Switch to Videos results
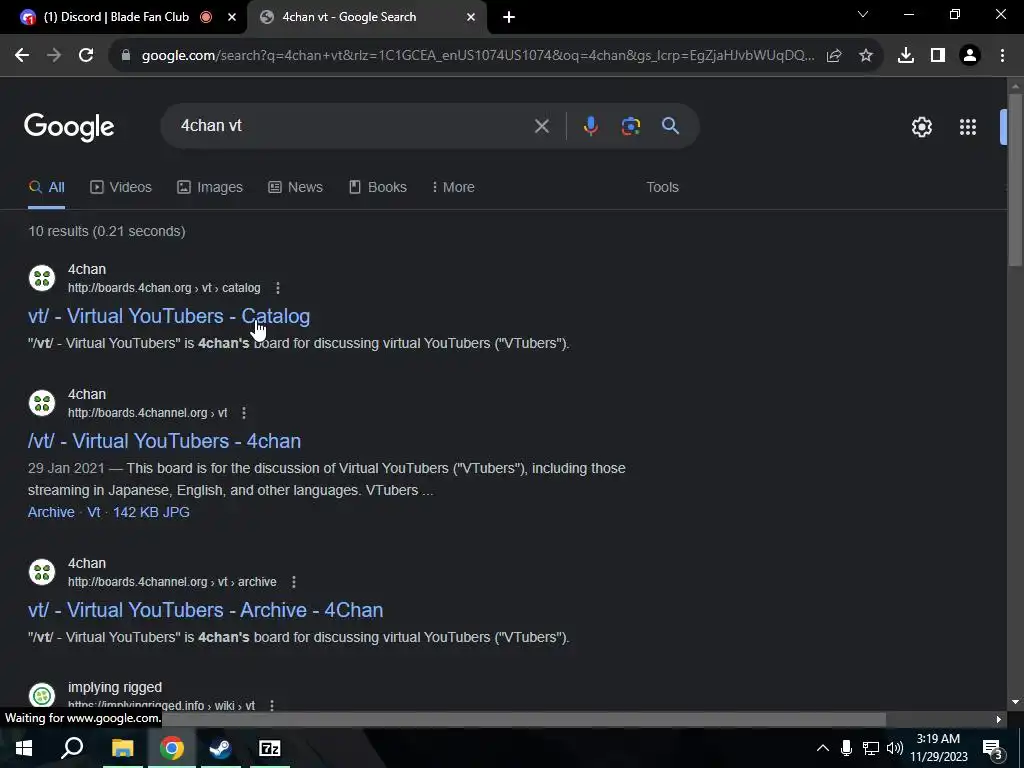The height and width of the screenshot is (768, 1024). click(x=121, y=187)
